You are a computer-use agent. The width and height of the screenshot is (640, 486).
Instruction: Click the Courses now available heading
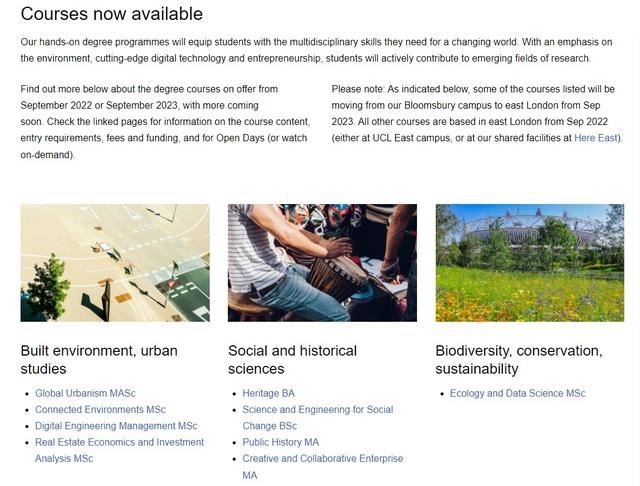tap(112, 13)
